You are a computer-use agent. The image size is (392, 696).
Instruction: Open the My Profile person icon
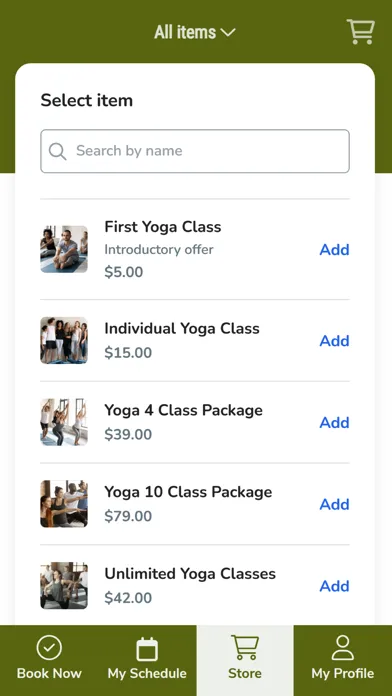coord(343,648)
